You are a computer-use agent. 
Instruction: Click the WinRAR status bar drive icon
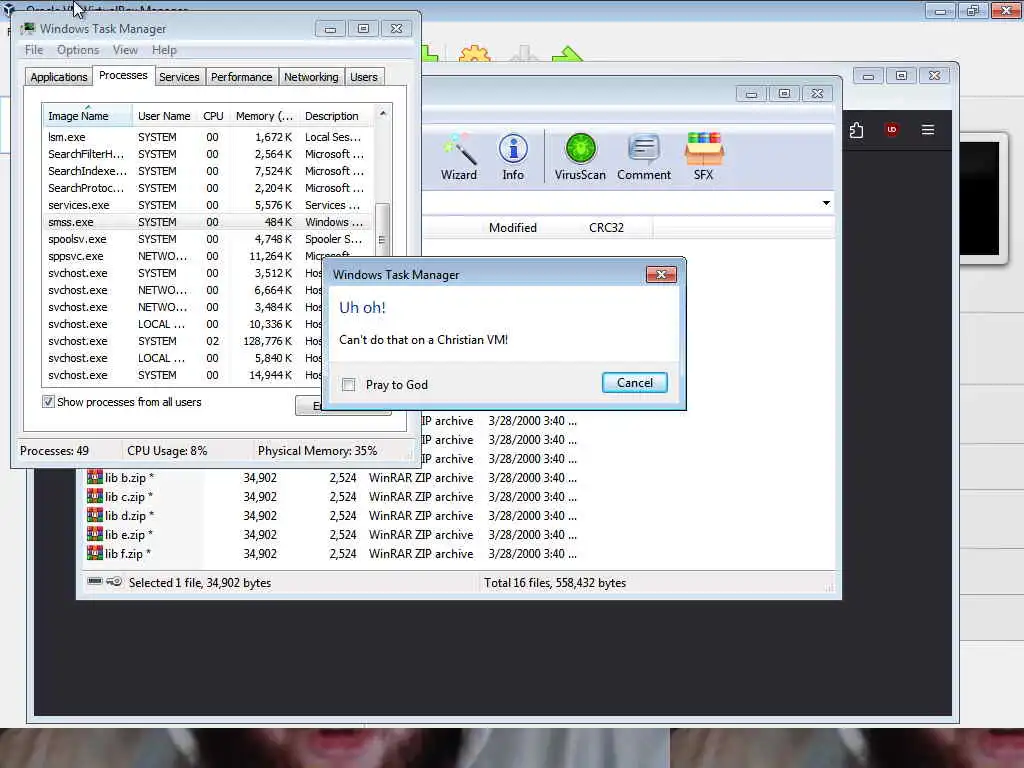95,581
